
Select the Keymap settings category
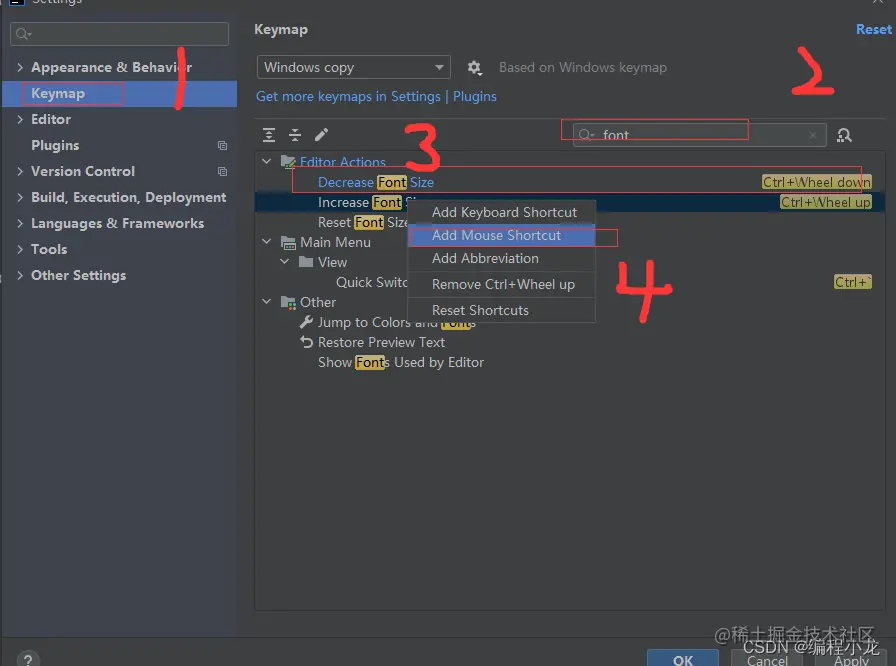click(119, 94)
